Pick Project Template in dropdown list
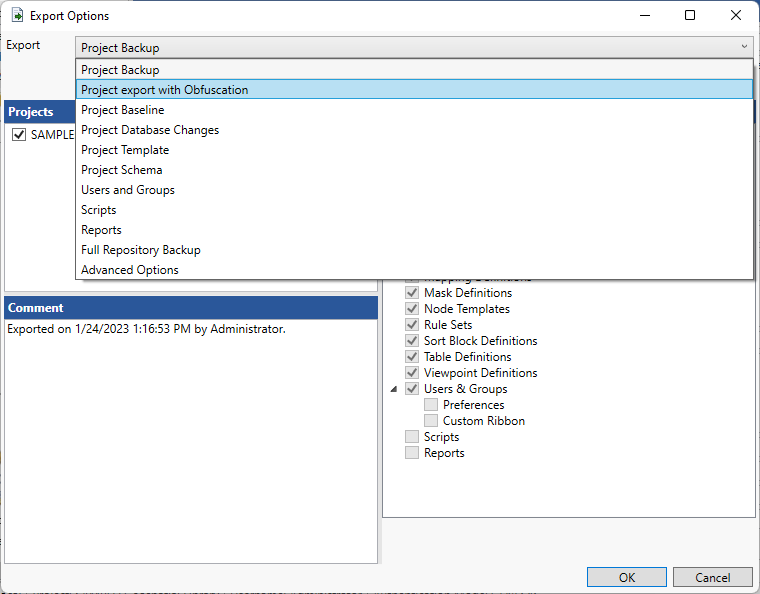 [125, 150]
